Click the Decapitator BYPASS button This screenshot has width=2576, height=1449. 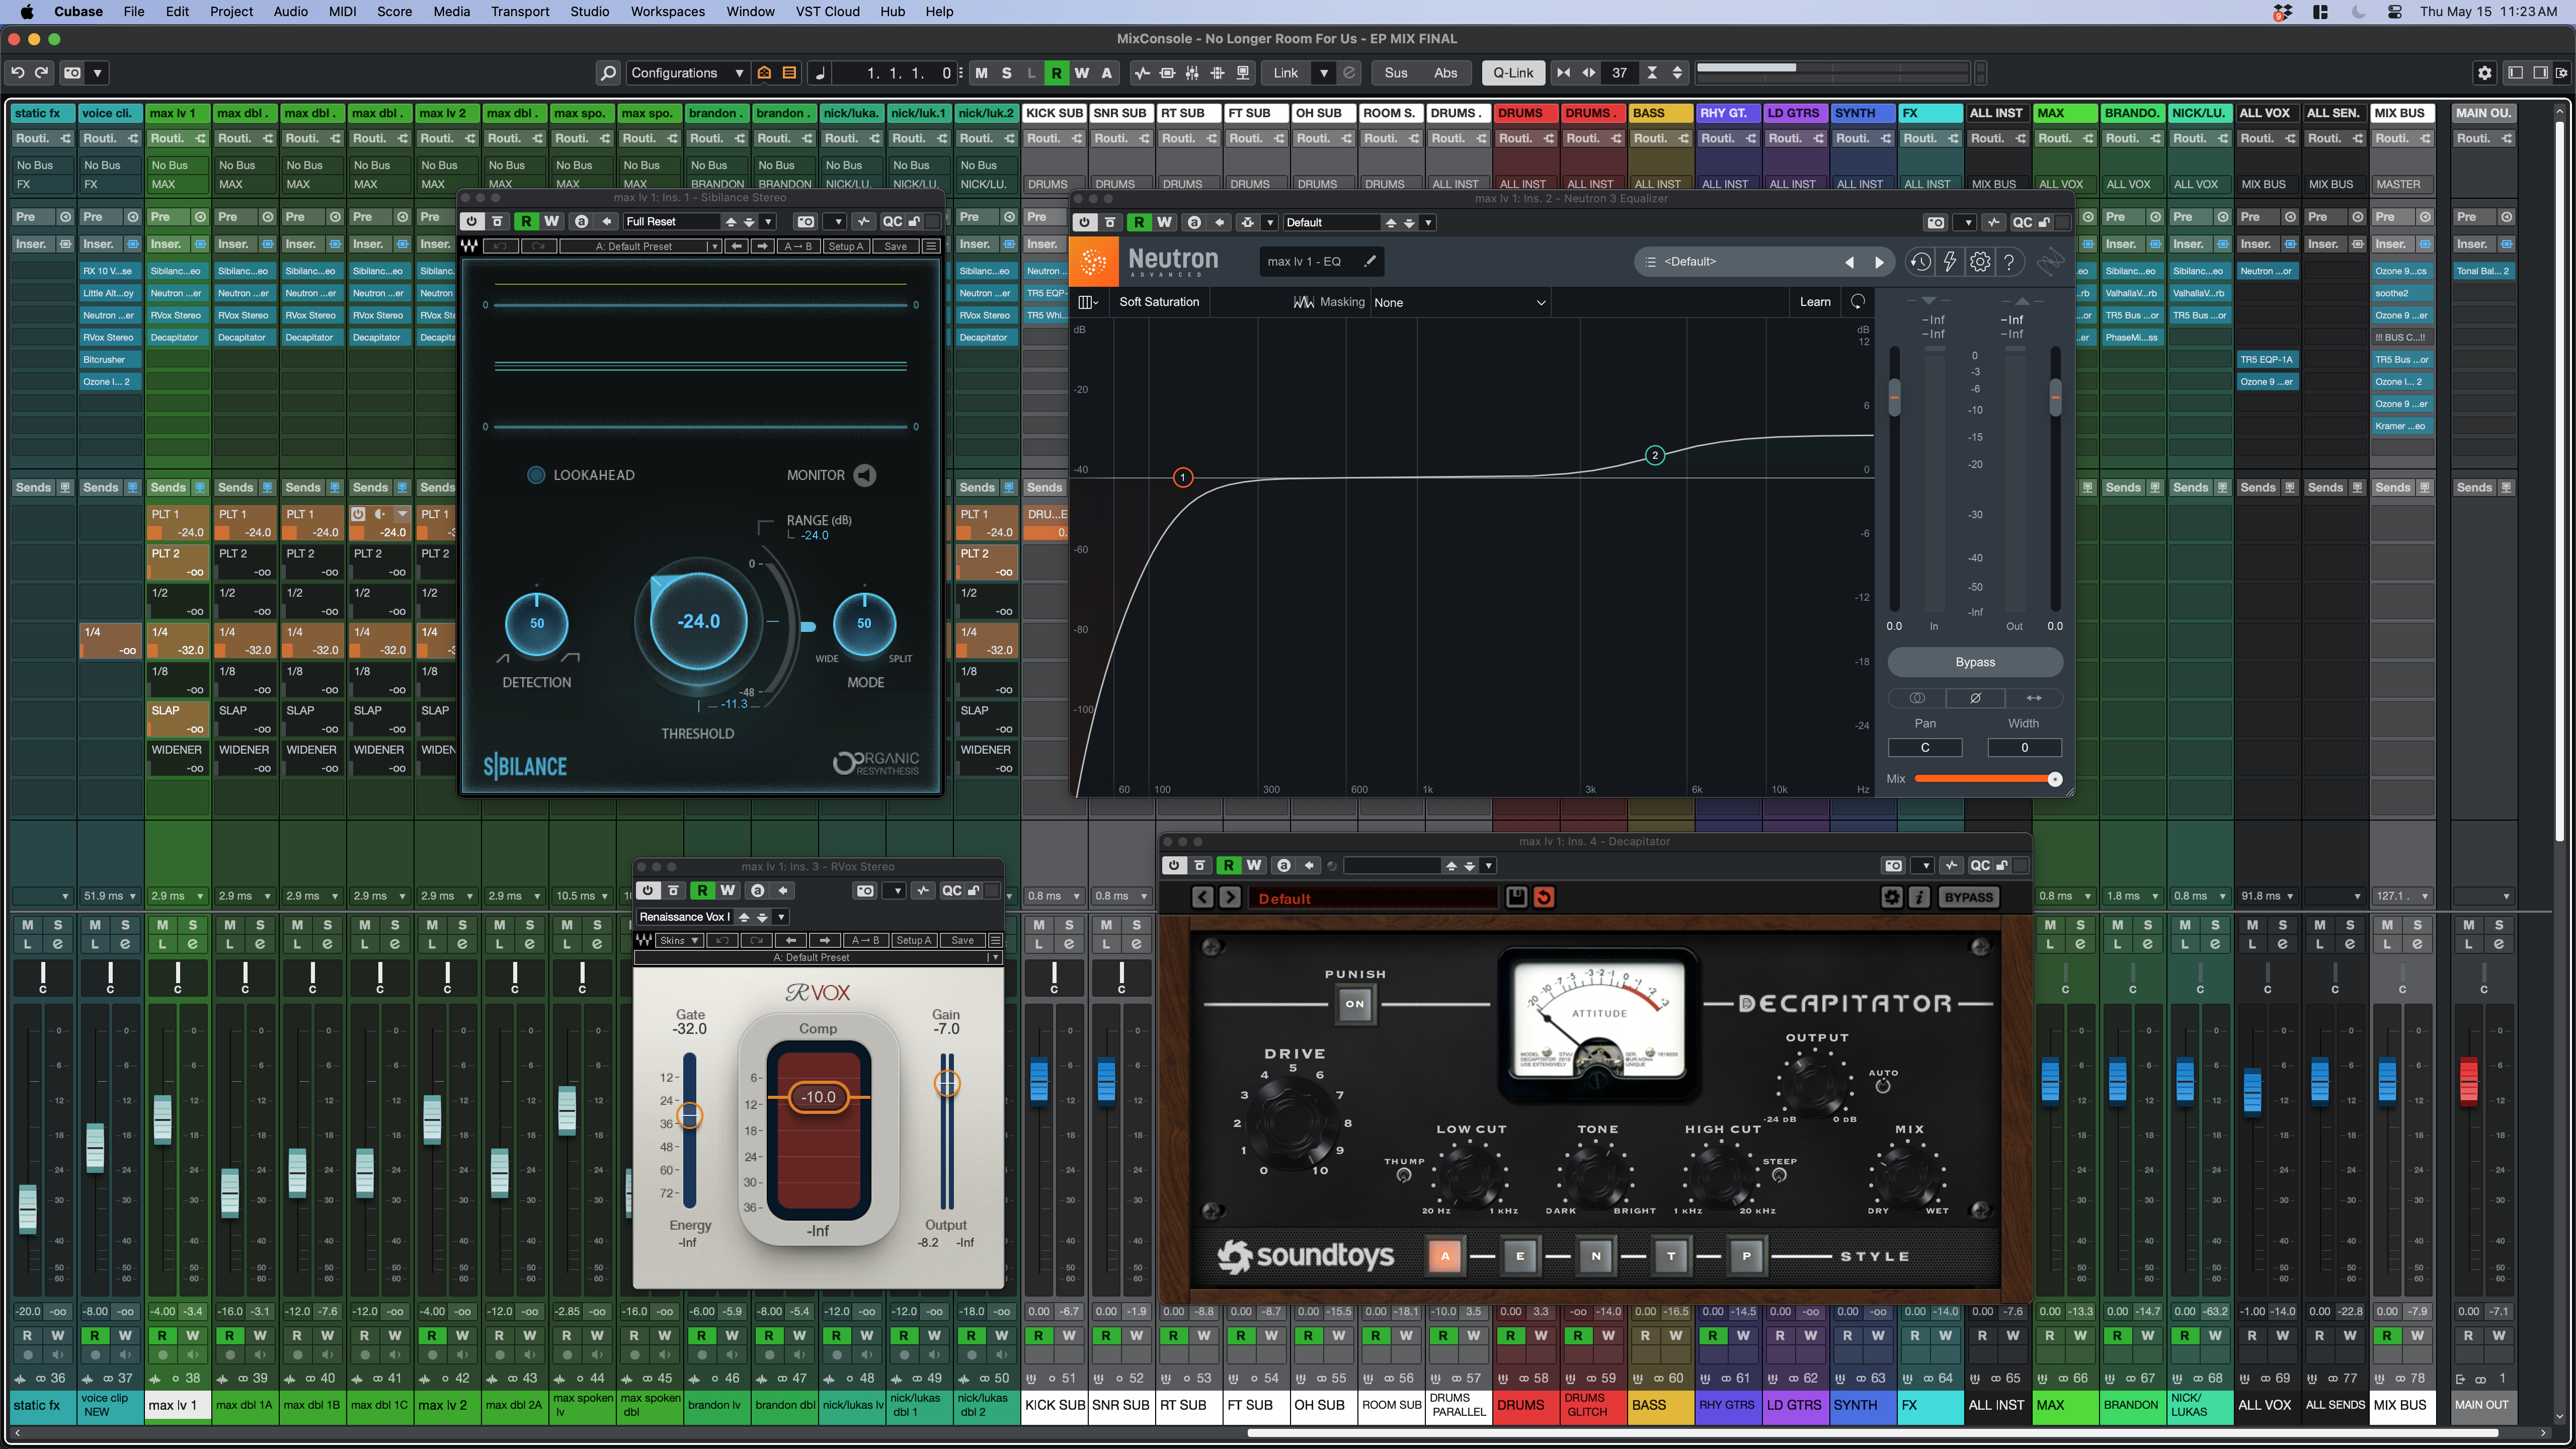[1968, 897]
